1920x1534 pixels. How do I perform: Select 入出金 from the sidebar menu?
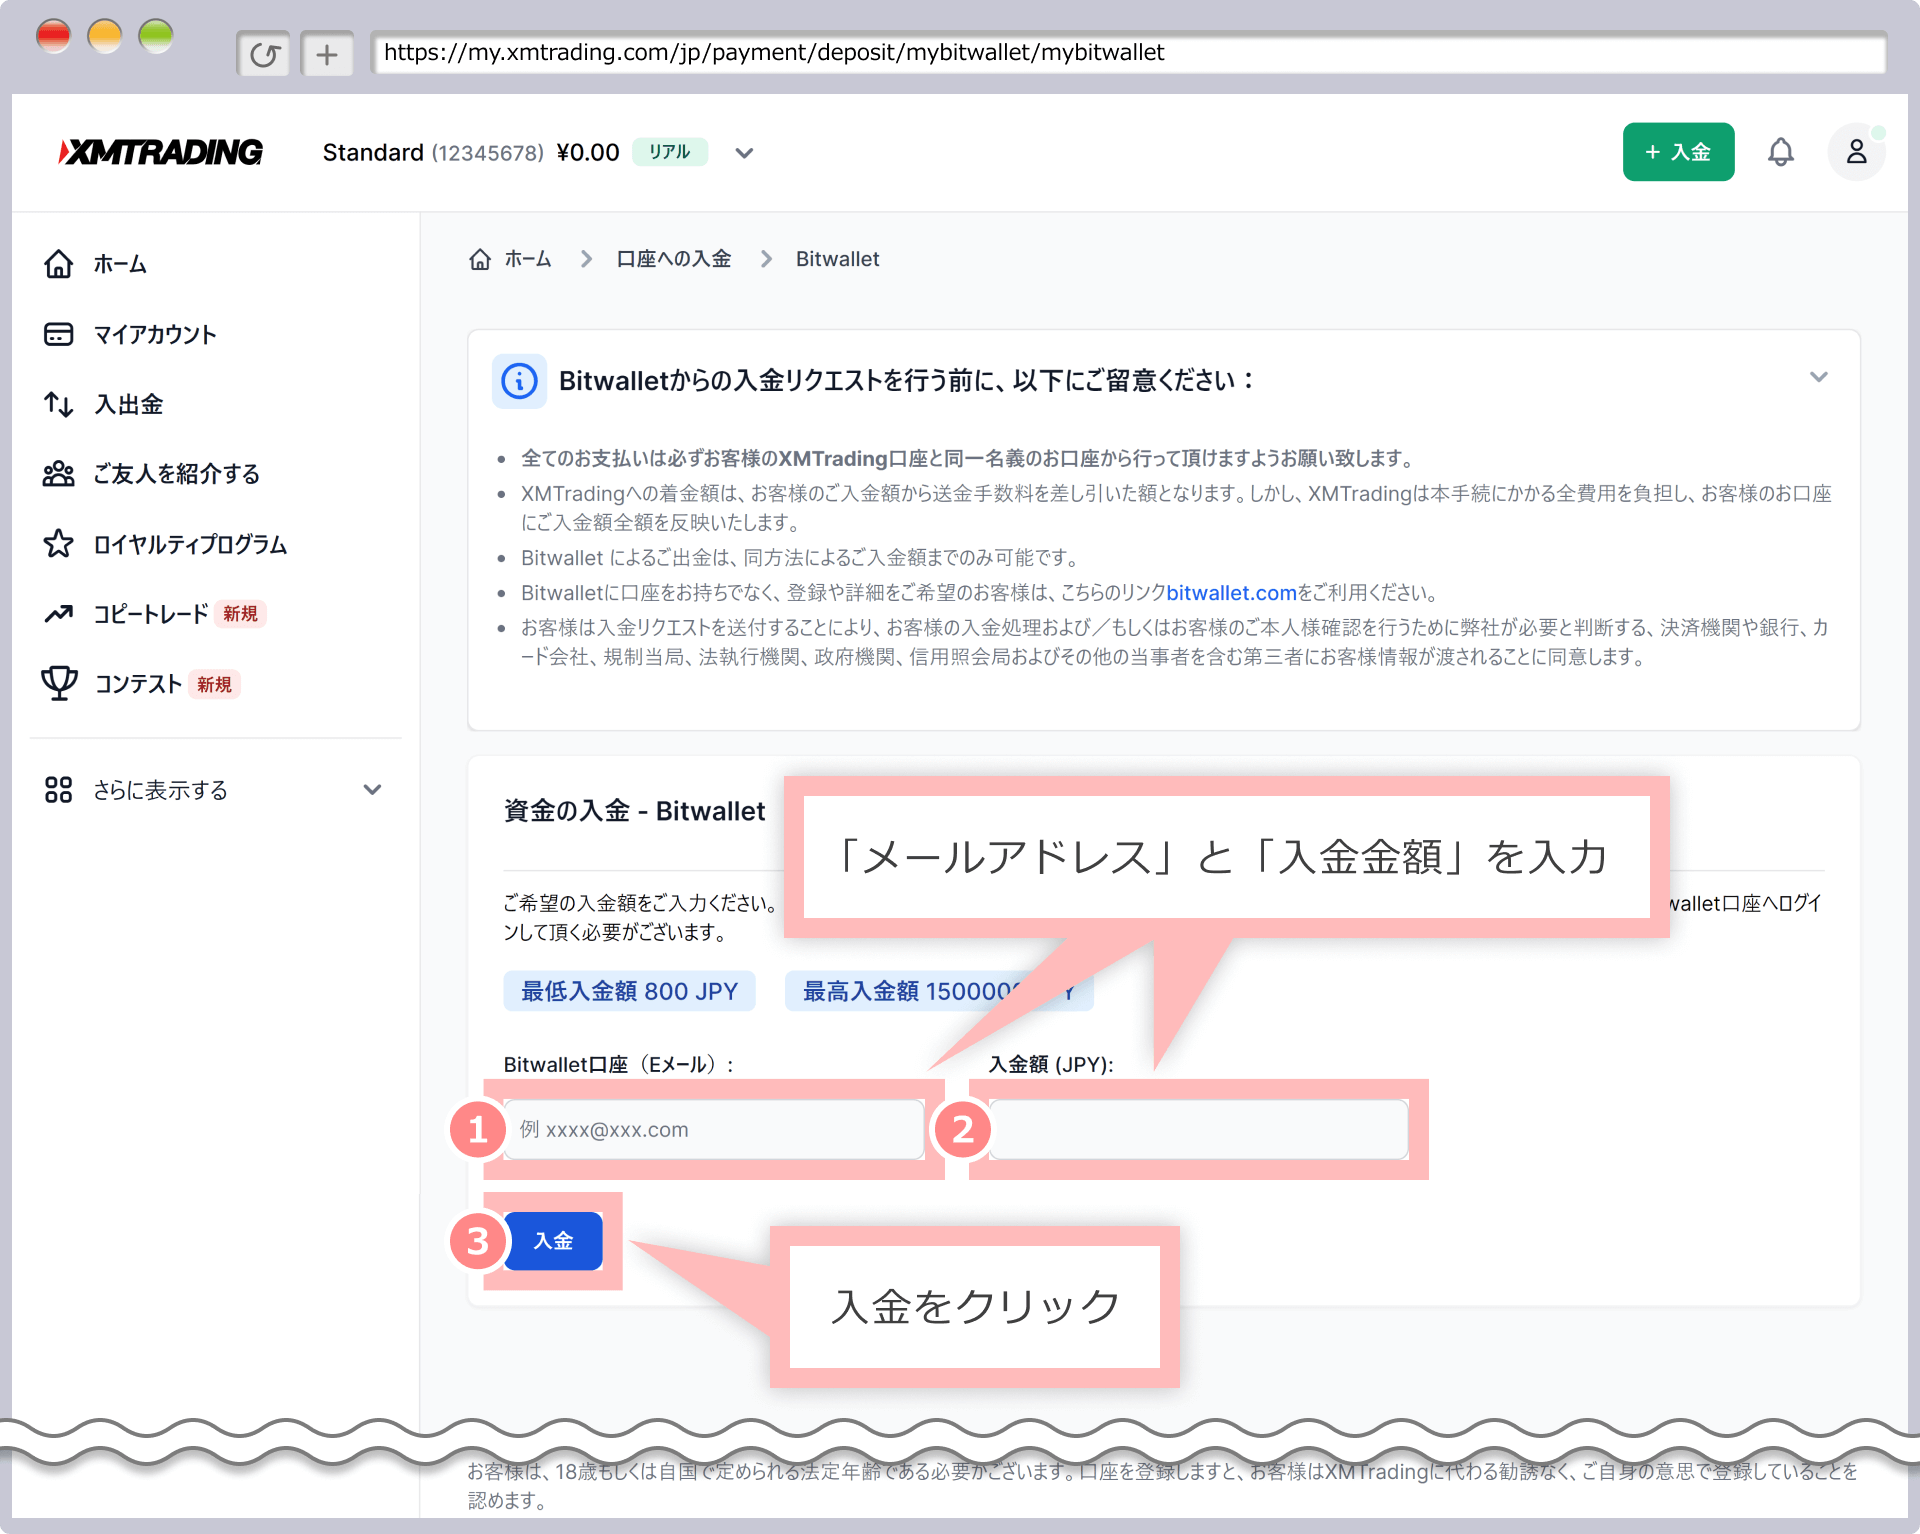(128, 404)
